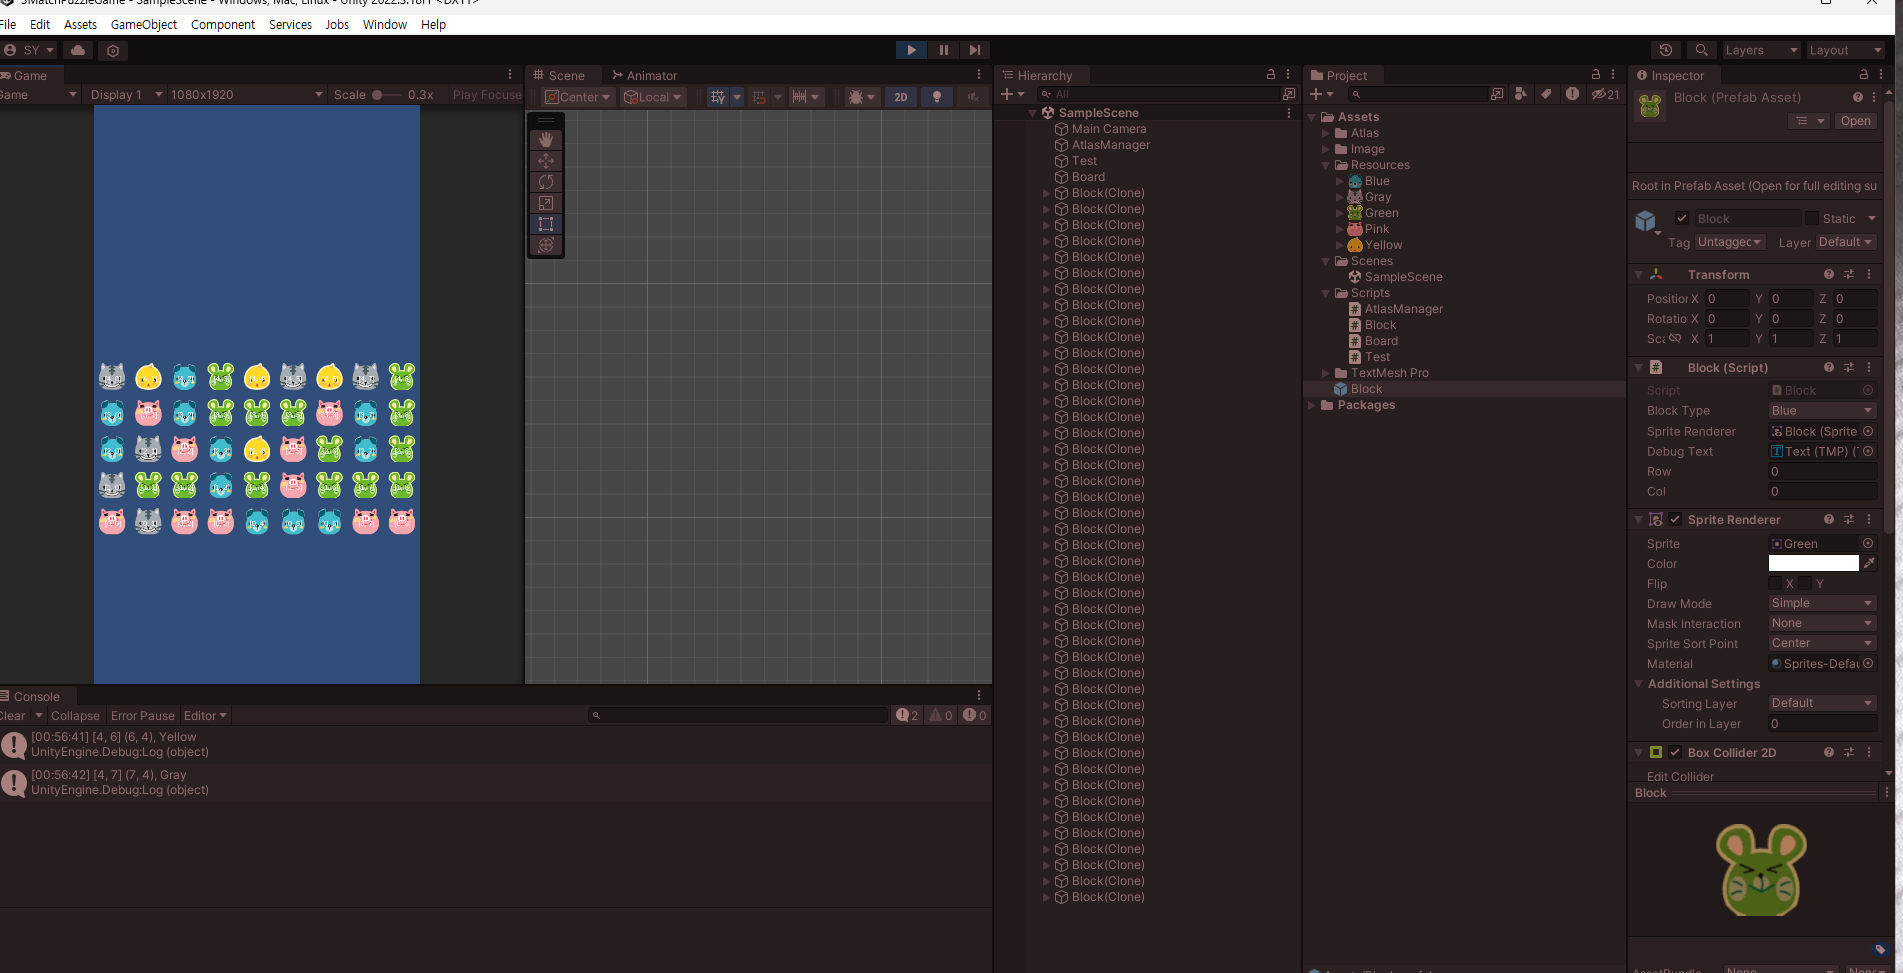The image size is (1903, 973).
Task: Select the Rect tool in Scene view
Action: [546, 224]
